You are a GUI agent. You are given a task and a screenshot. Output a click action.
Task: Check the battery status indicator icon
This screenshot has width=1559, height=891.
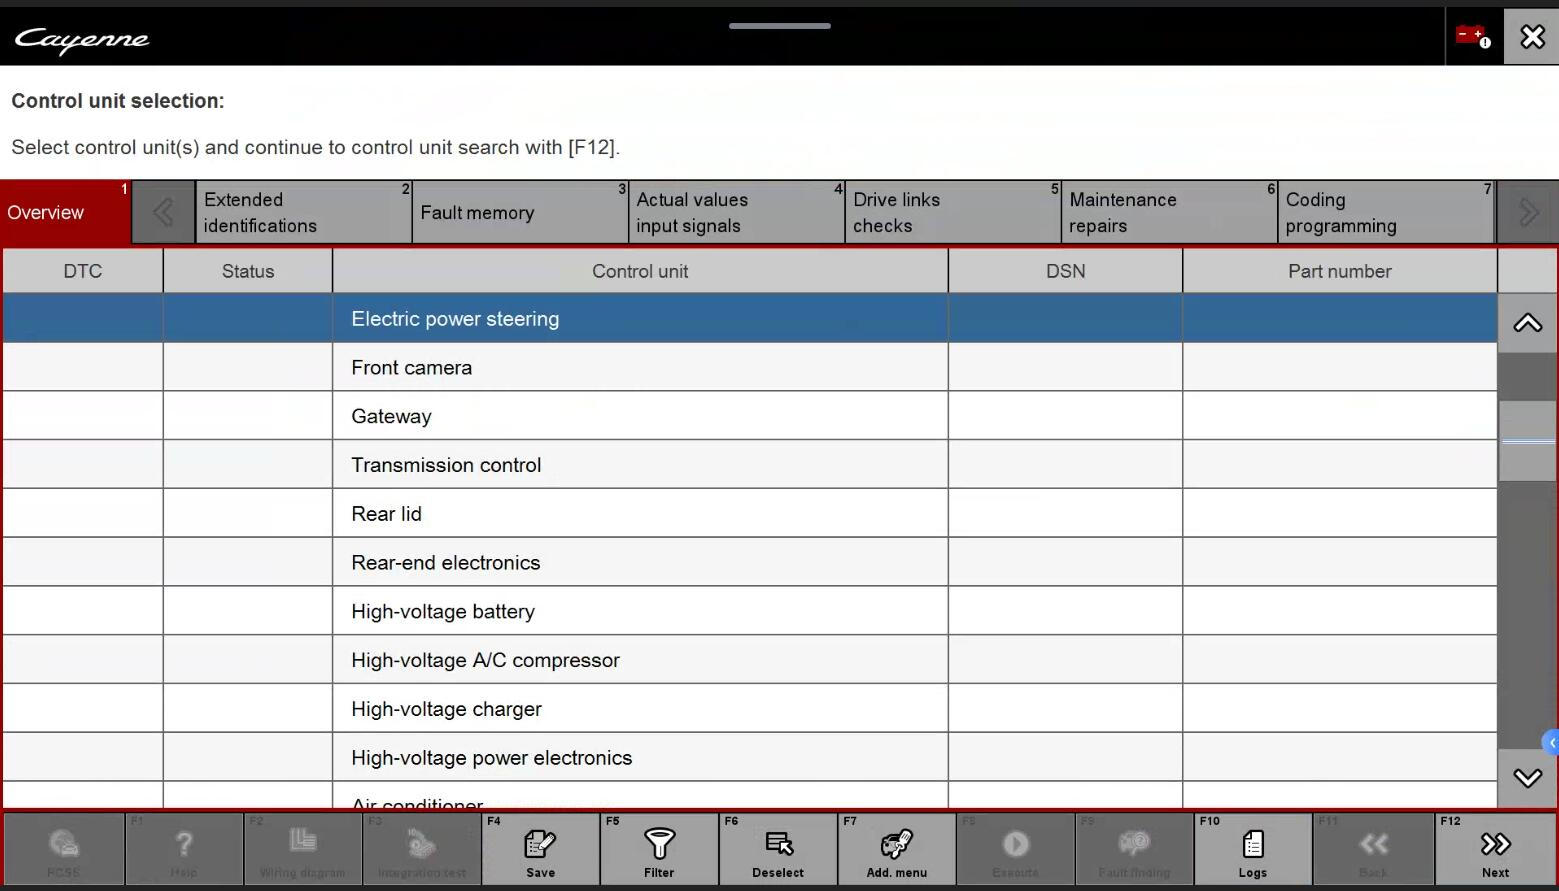pyautogui.click(x=1473, y=38)
